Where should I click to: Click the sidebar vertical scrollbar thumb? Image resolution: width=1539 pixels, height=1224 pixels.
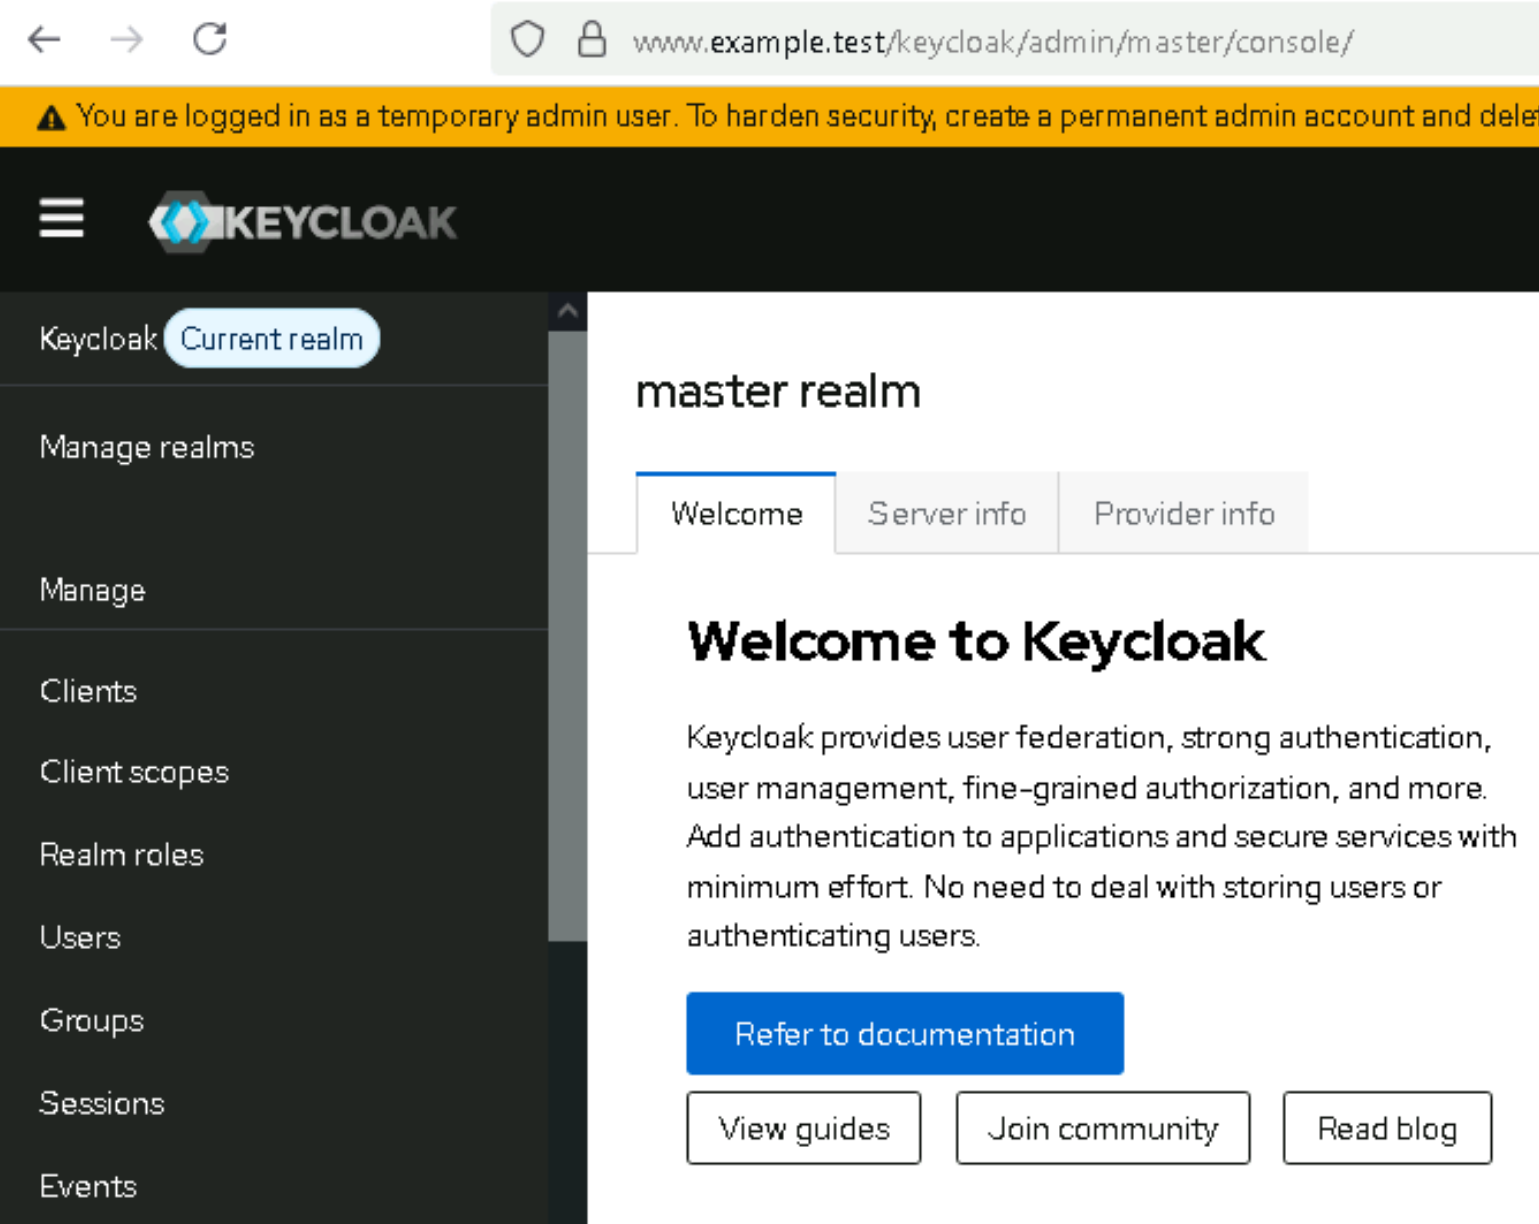[x=568, y=636]
